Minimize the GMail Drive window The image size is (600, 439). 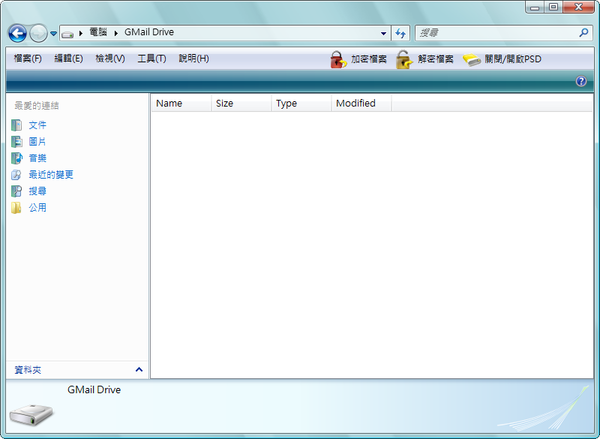535,7
